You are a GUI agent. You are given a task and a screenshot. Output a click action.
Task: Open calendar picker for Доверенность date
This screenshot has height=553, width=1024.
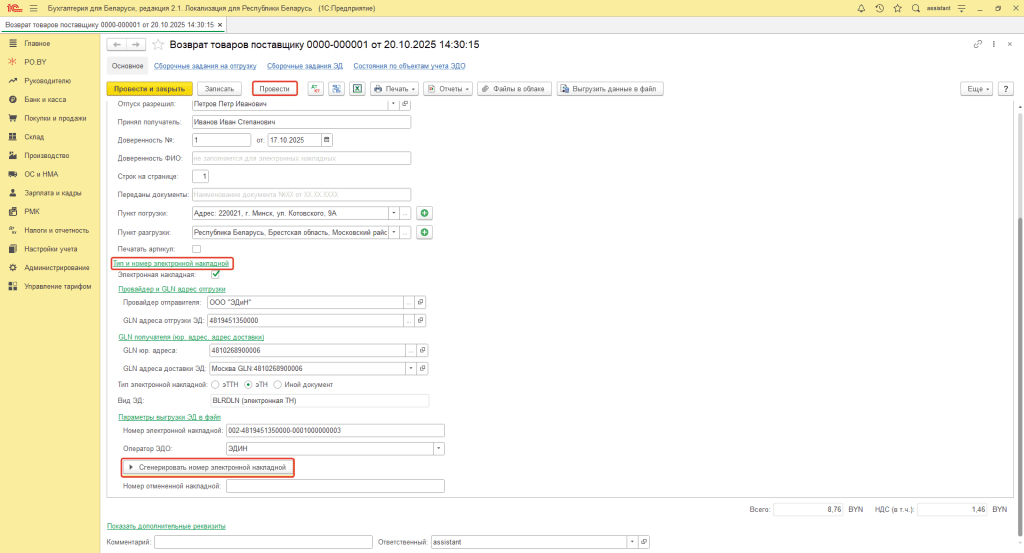coord(327,139)
